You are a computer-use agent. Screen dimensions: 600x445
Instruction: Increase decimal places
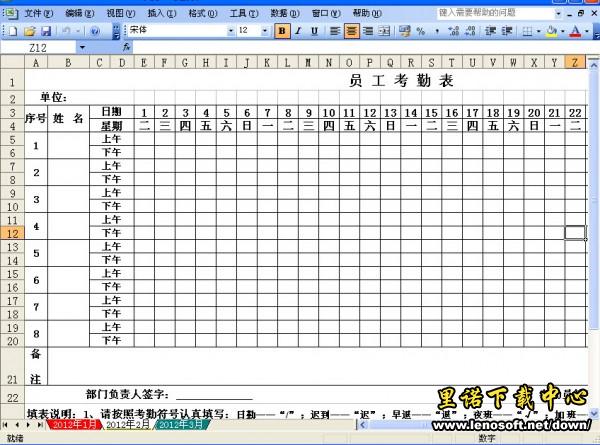pos(453,31)
